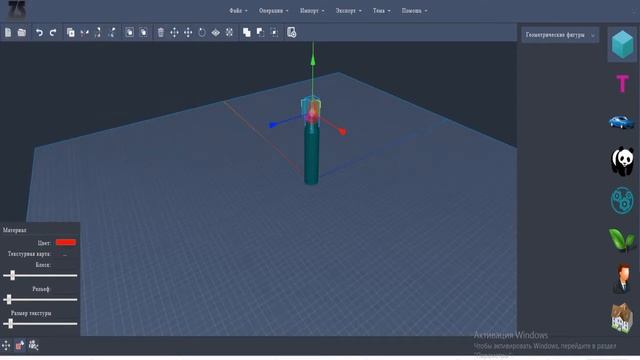This screenshot has height=360, width=640.
Task: Open the Экспорт menu
Action: 349,11
